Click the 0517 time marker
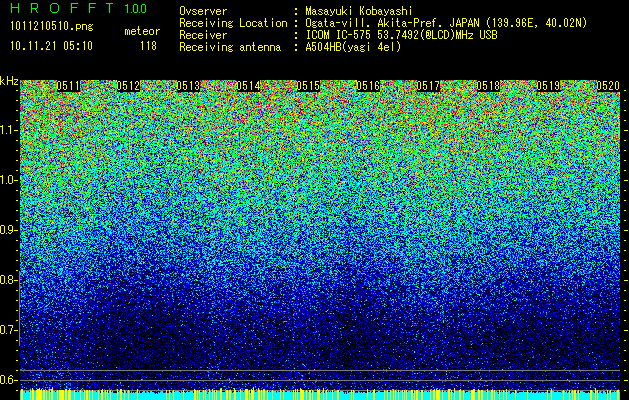This screenshot has height=400, width=629. click(428, 86)
